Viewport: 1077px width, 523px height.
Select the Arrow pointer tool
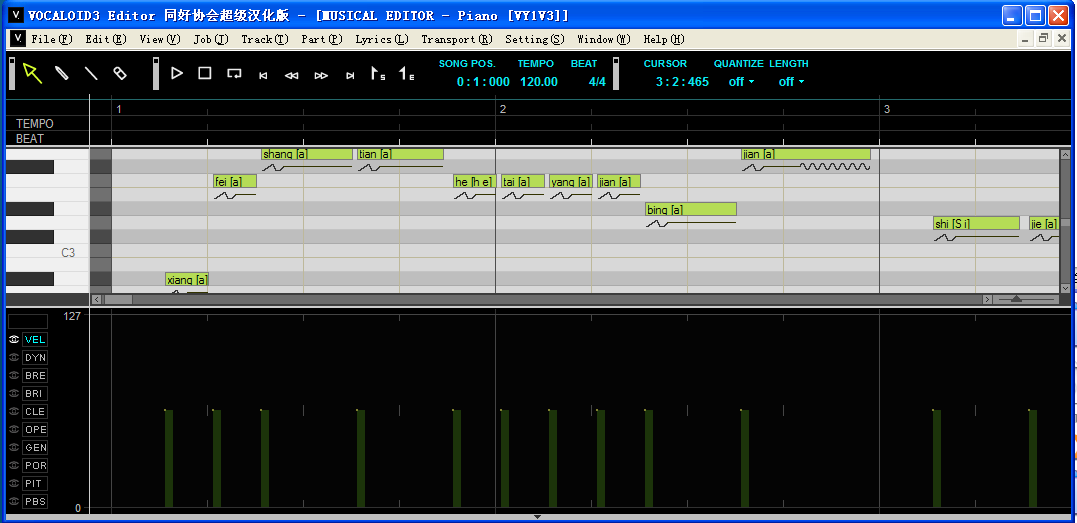tap(32, 73)
